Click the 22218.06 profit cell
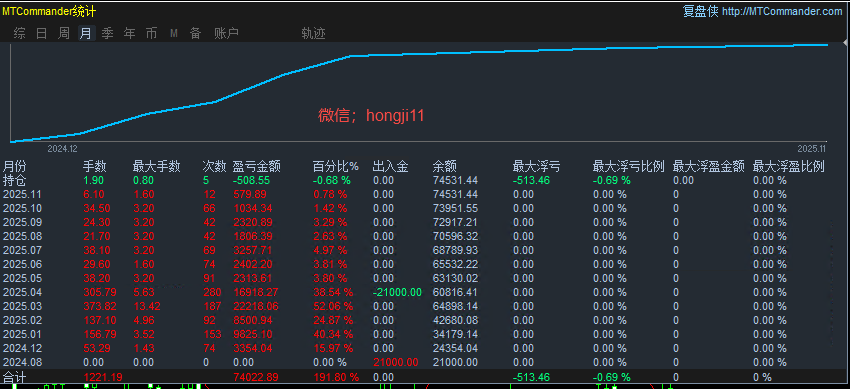This screenshot has height=389, width=850. click(x=255, y=306)
